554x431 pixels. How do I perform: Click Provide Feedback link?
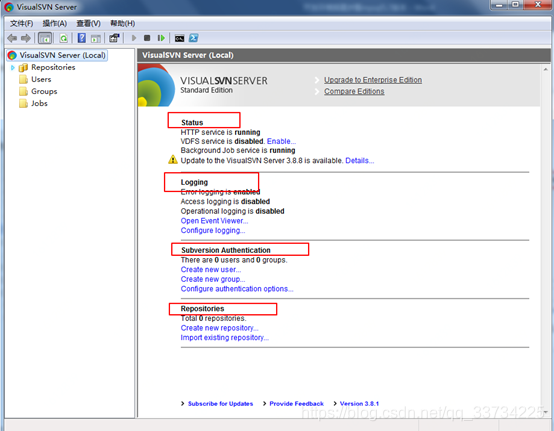[296, 403]
